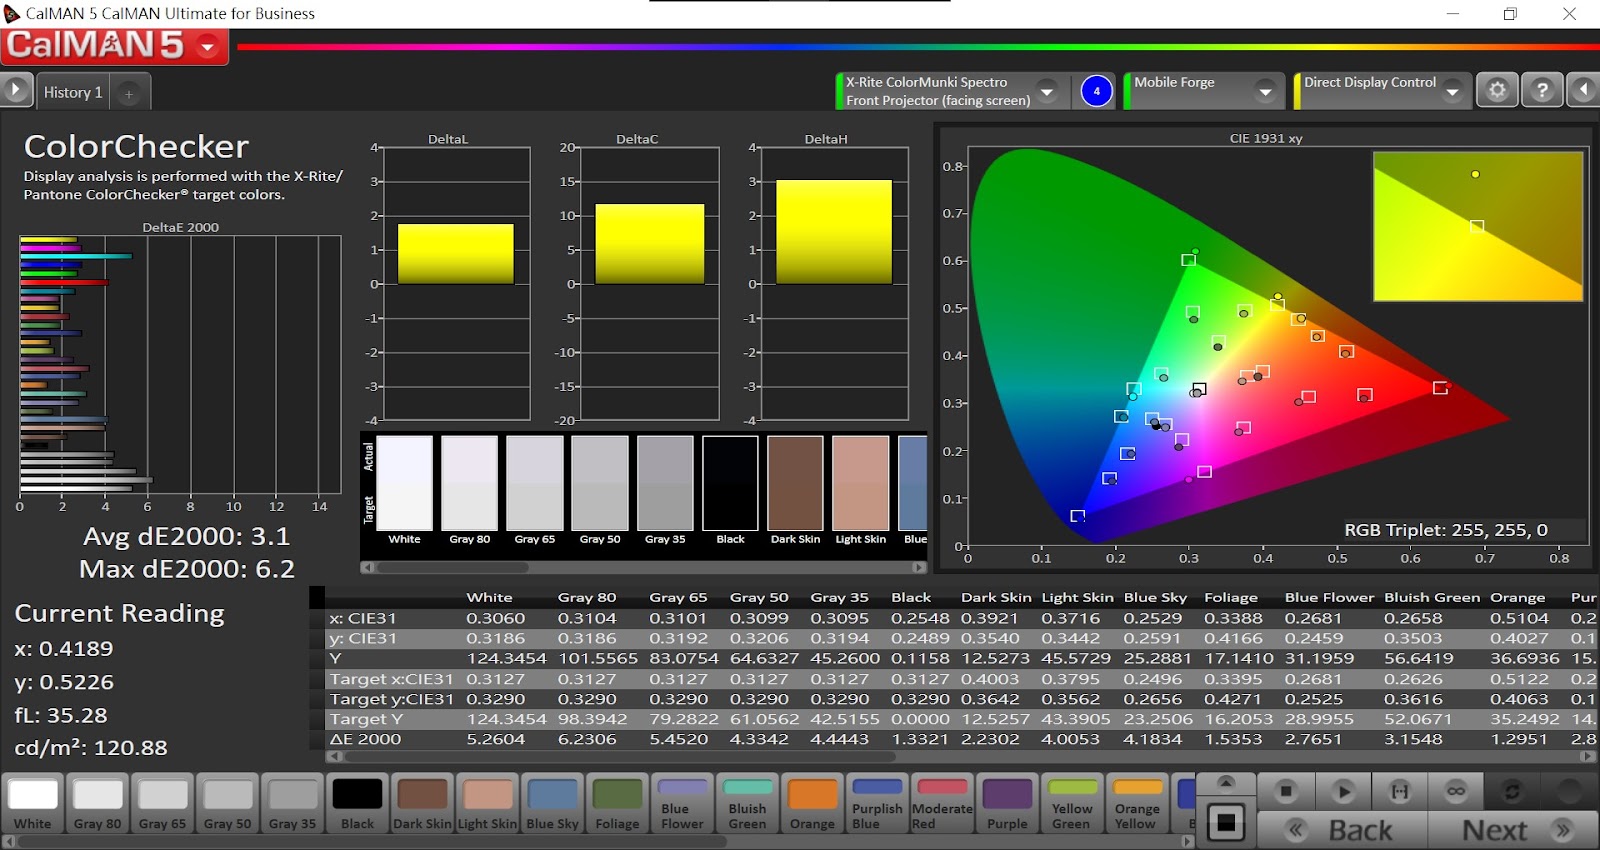This screenshot has height=850, width=1600.
Task: Expand the X-Rite ColorMunki Spectro meter dropdown
Action: pyautogui.click(x=1047, y=91)
